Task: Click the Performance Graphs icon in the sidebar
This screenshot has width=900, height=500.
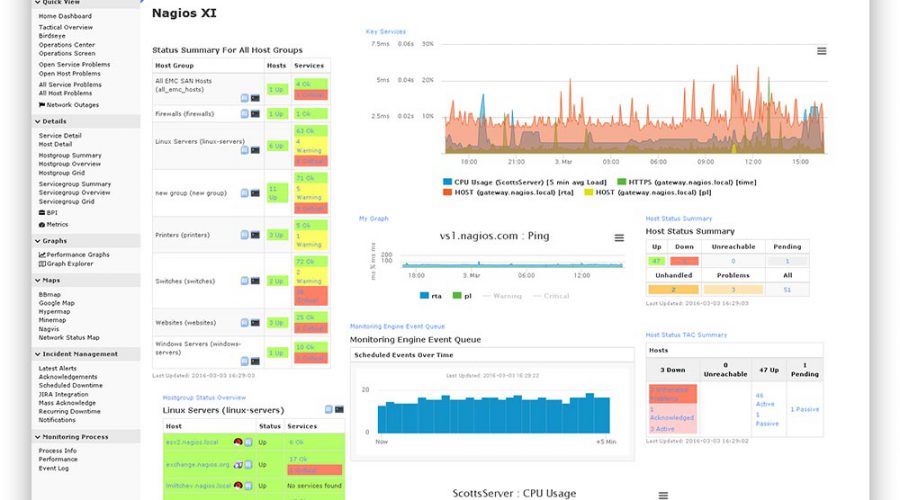Action: tap(42, 255)
